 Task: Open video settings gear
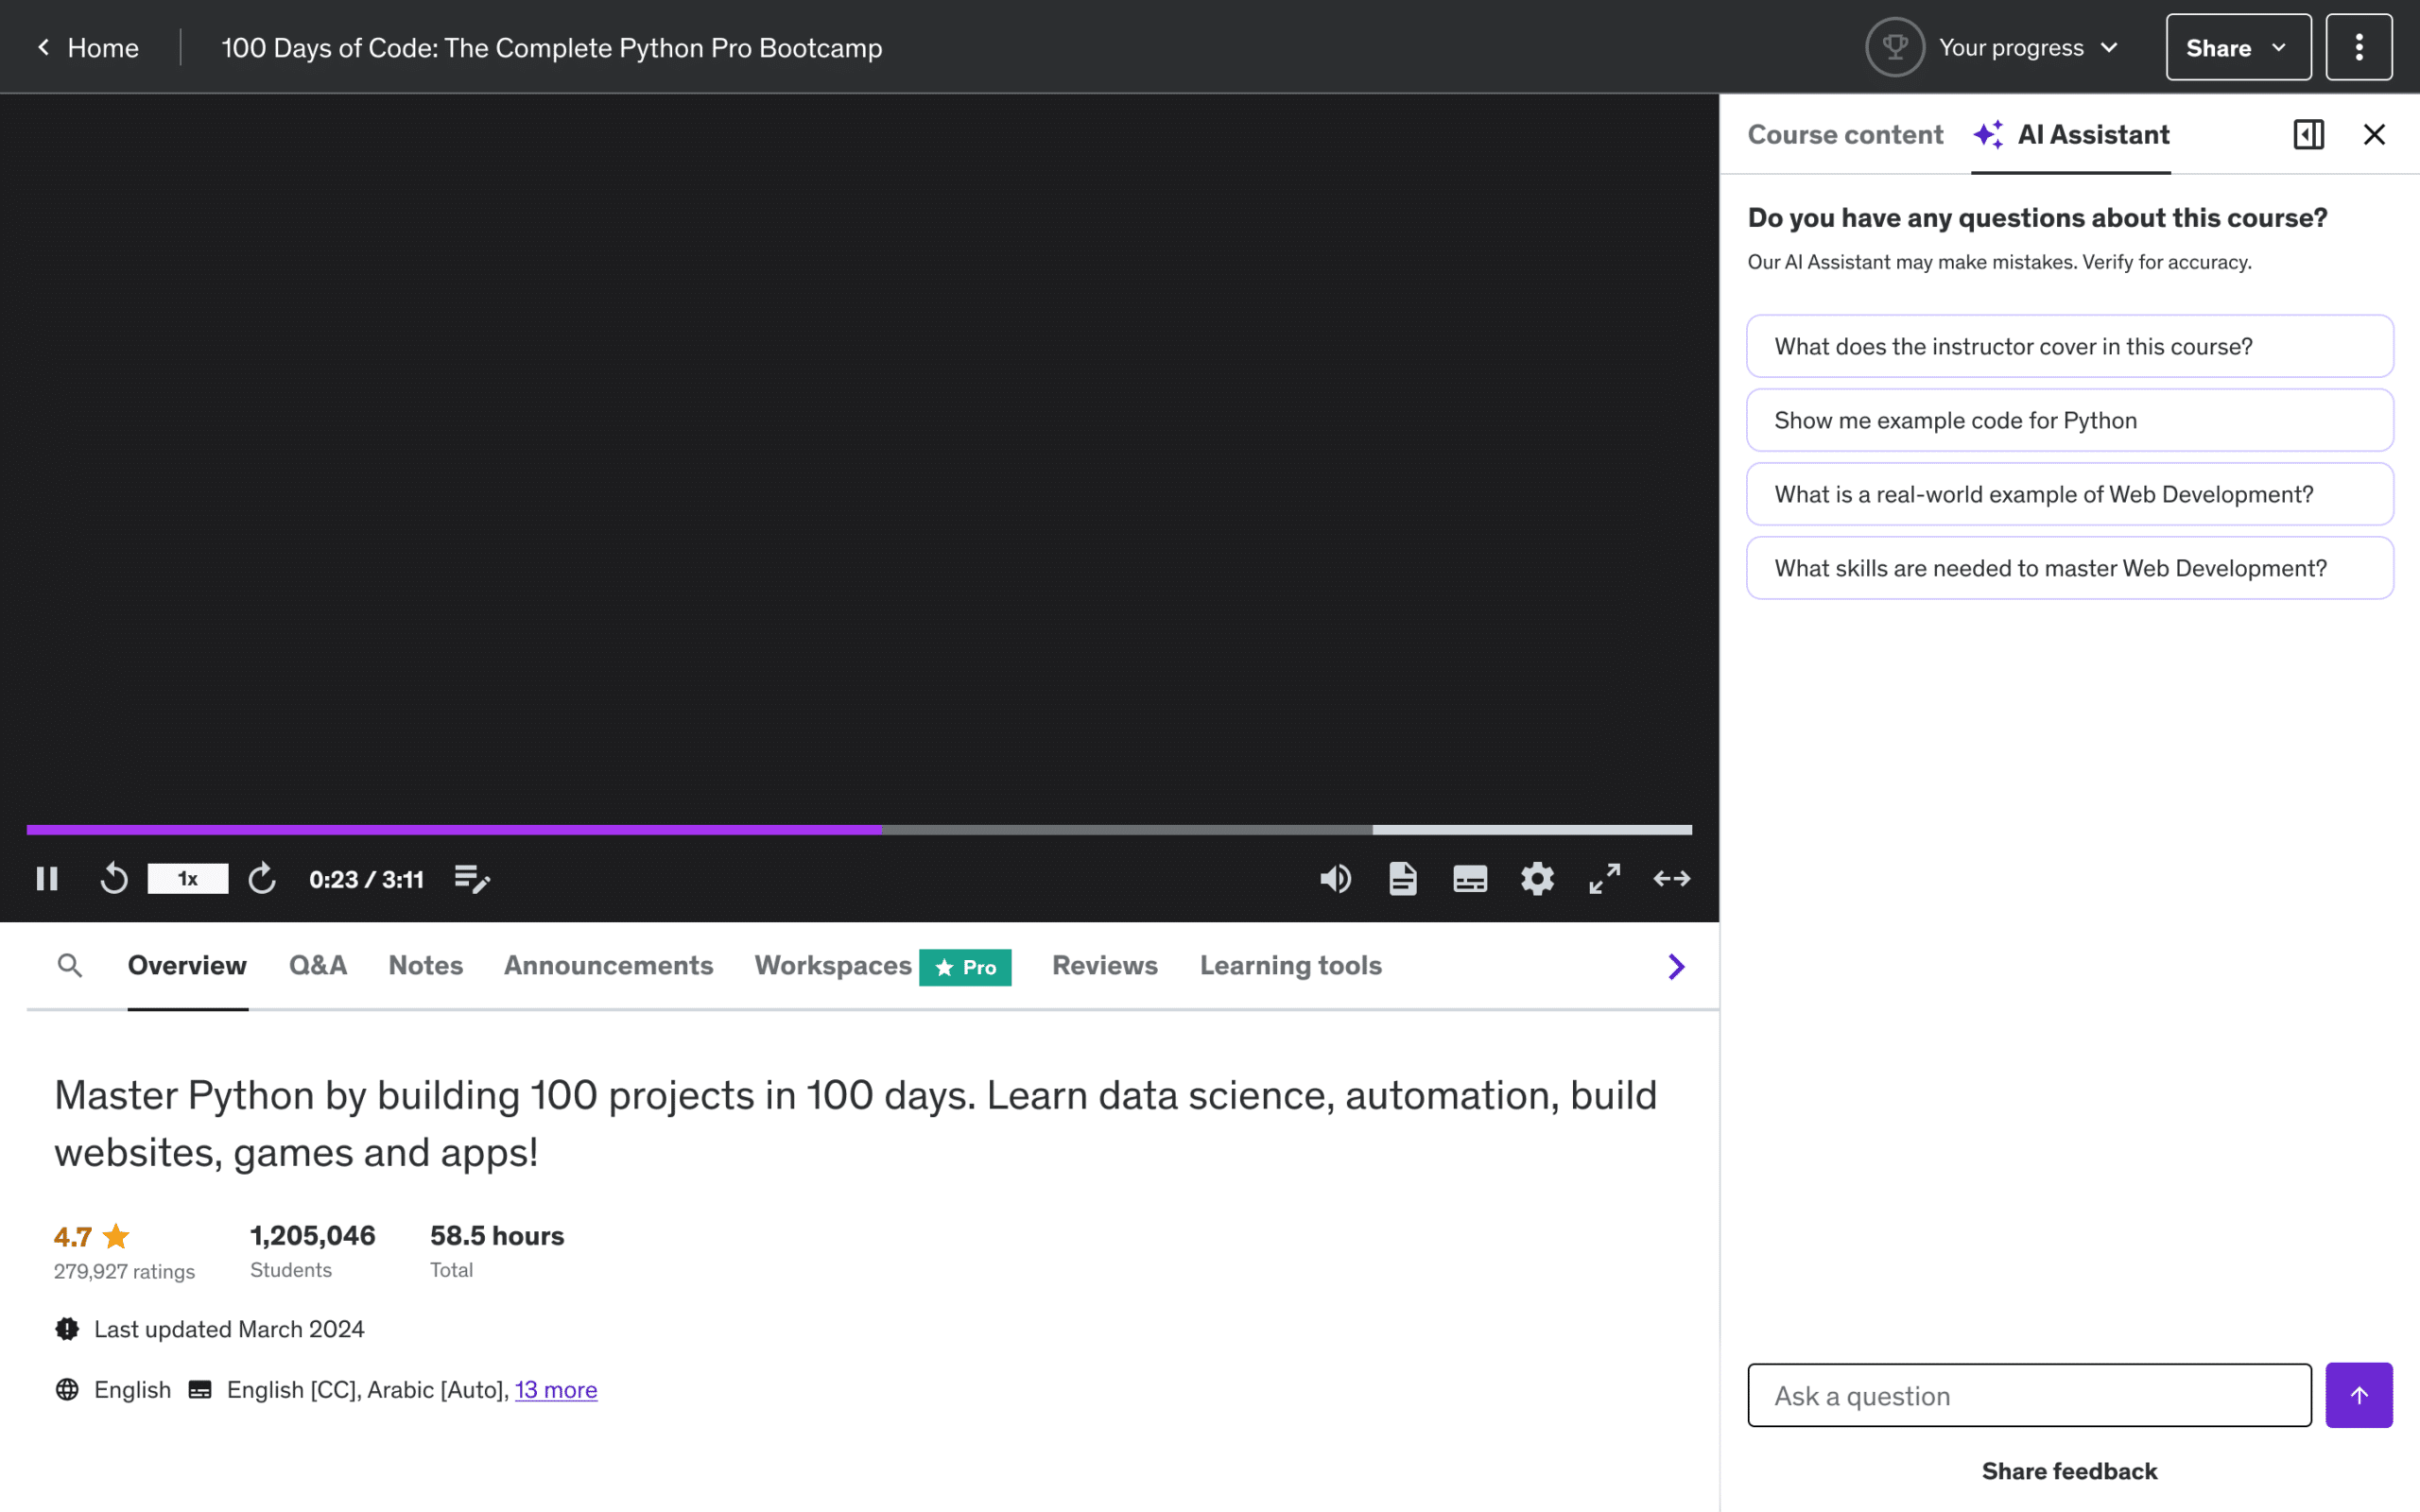click(1537, 879)
